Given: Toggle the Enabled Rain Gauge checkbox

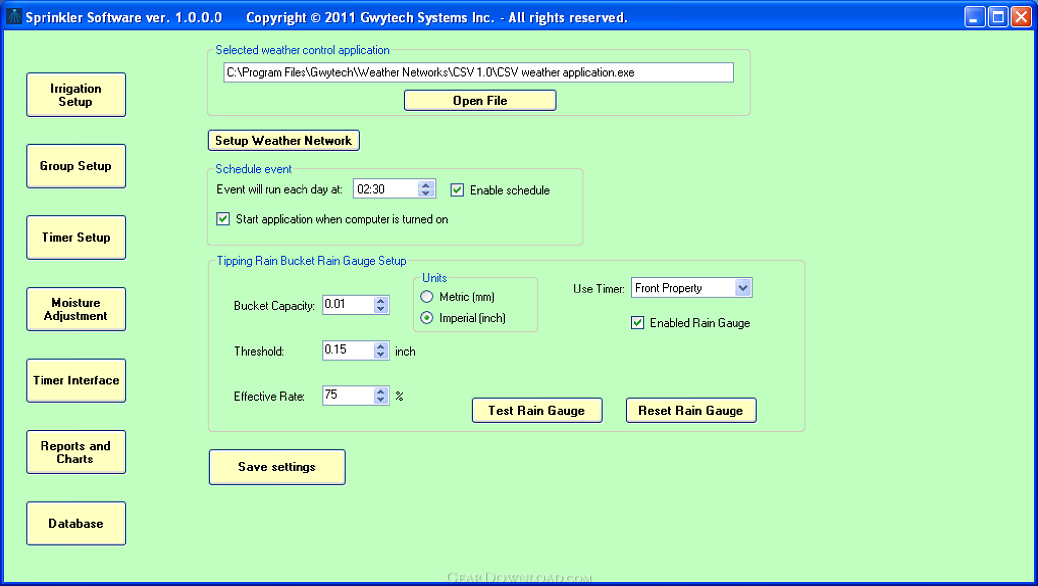Looking at the screenshot, I should pyautogui.click(x=637, y=322).
